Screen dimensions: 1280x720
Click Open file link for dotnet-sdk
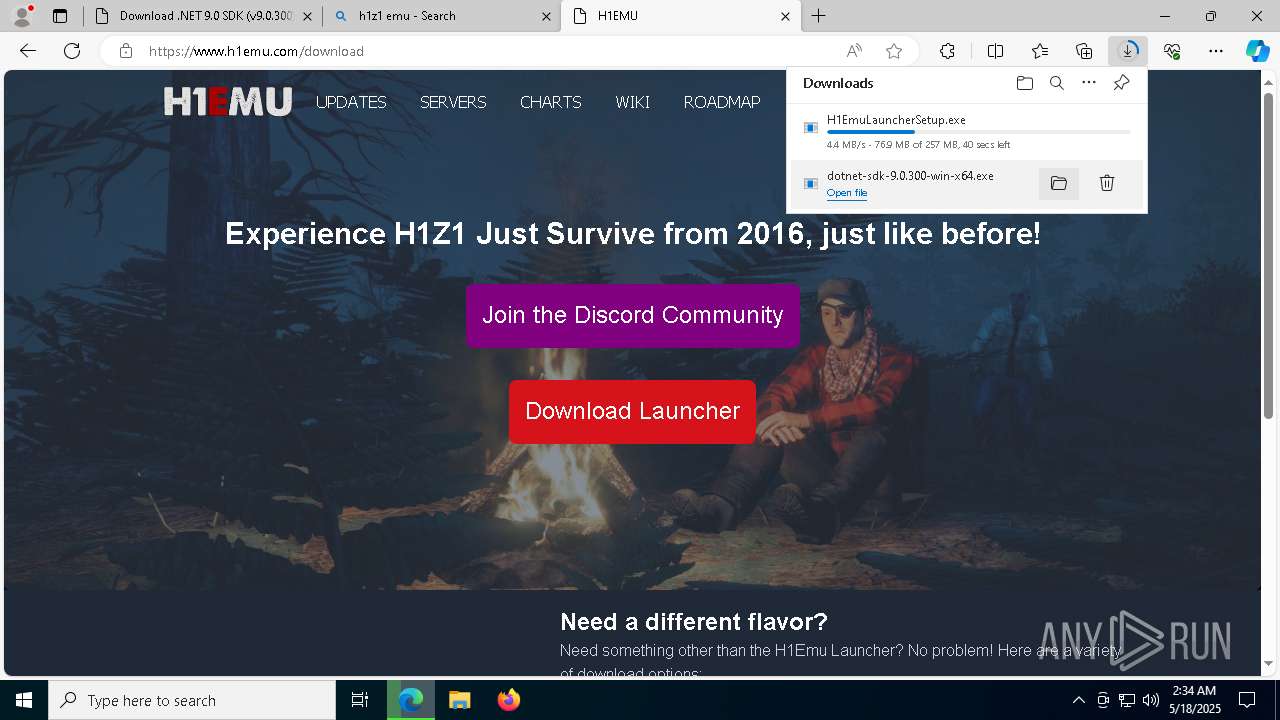847,193
